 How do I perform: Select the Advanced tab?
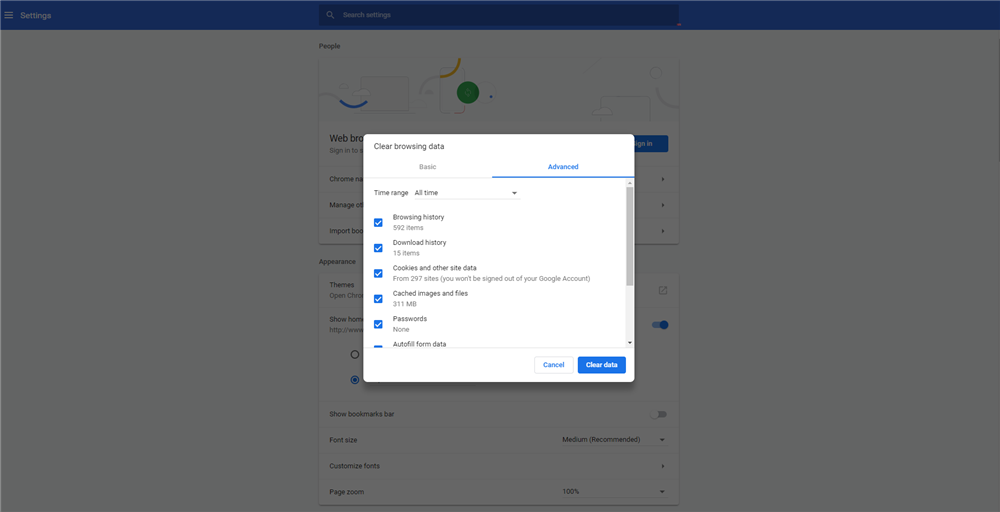563,167
